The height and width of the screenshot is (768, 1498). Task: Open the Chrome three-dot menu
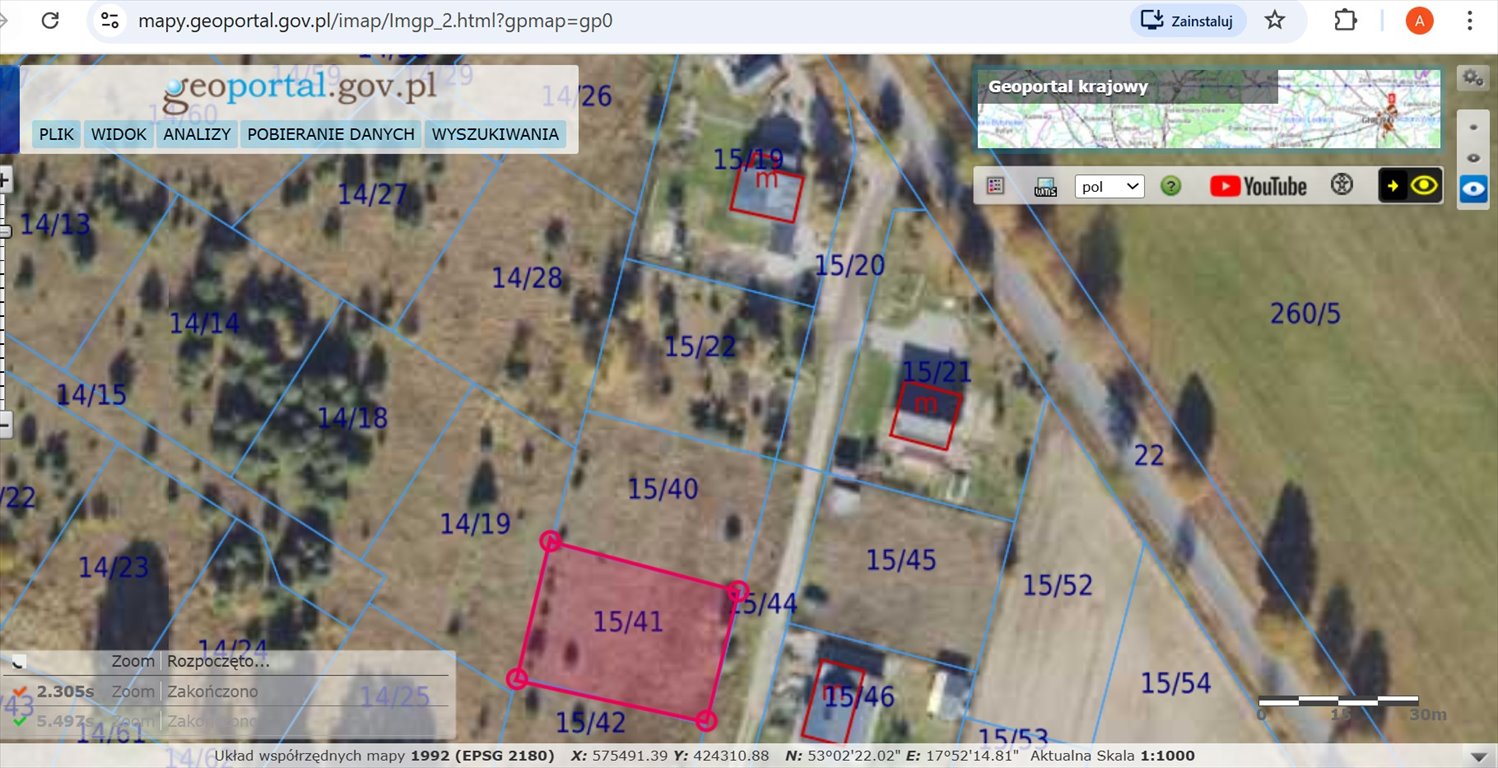click(x=1470, y=20)
